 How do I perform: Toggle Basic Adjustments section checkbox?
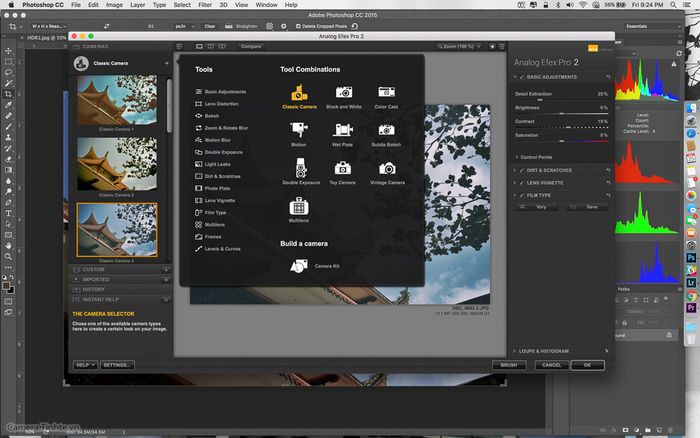pyautogui.click(x=522, y=77)
